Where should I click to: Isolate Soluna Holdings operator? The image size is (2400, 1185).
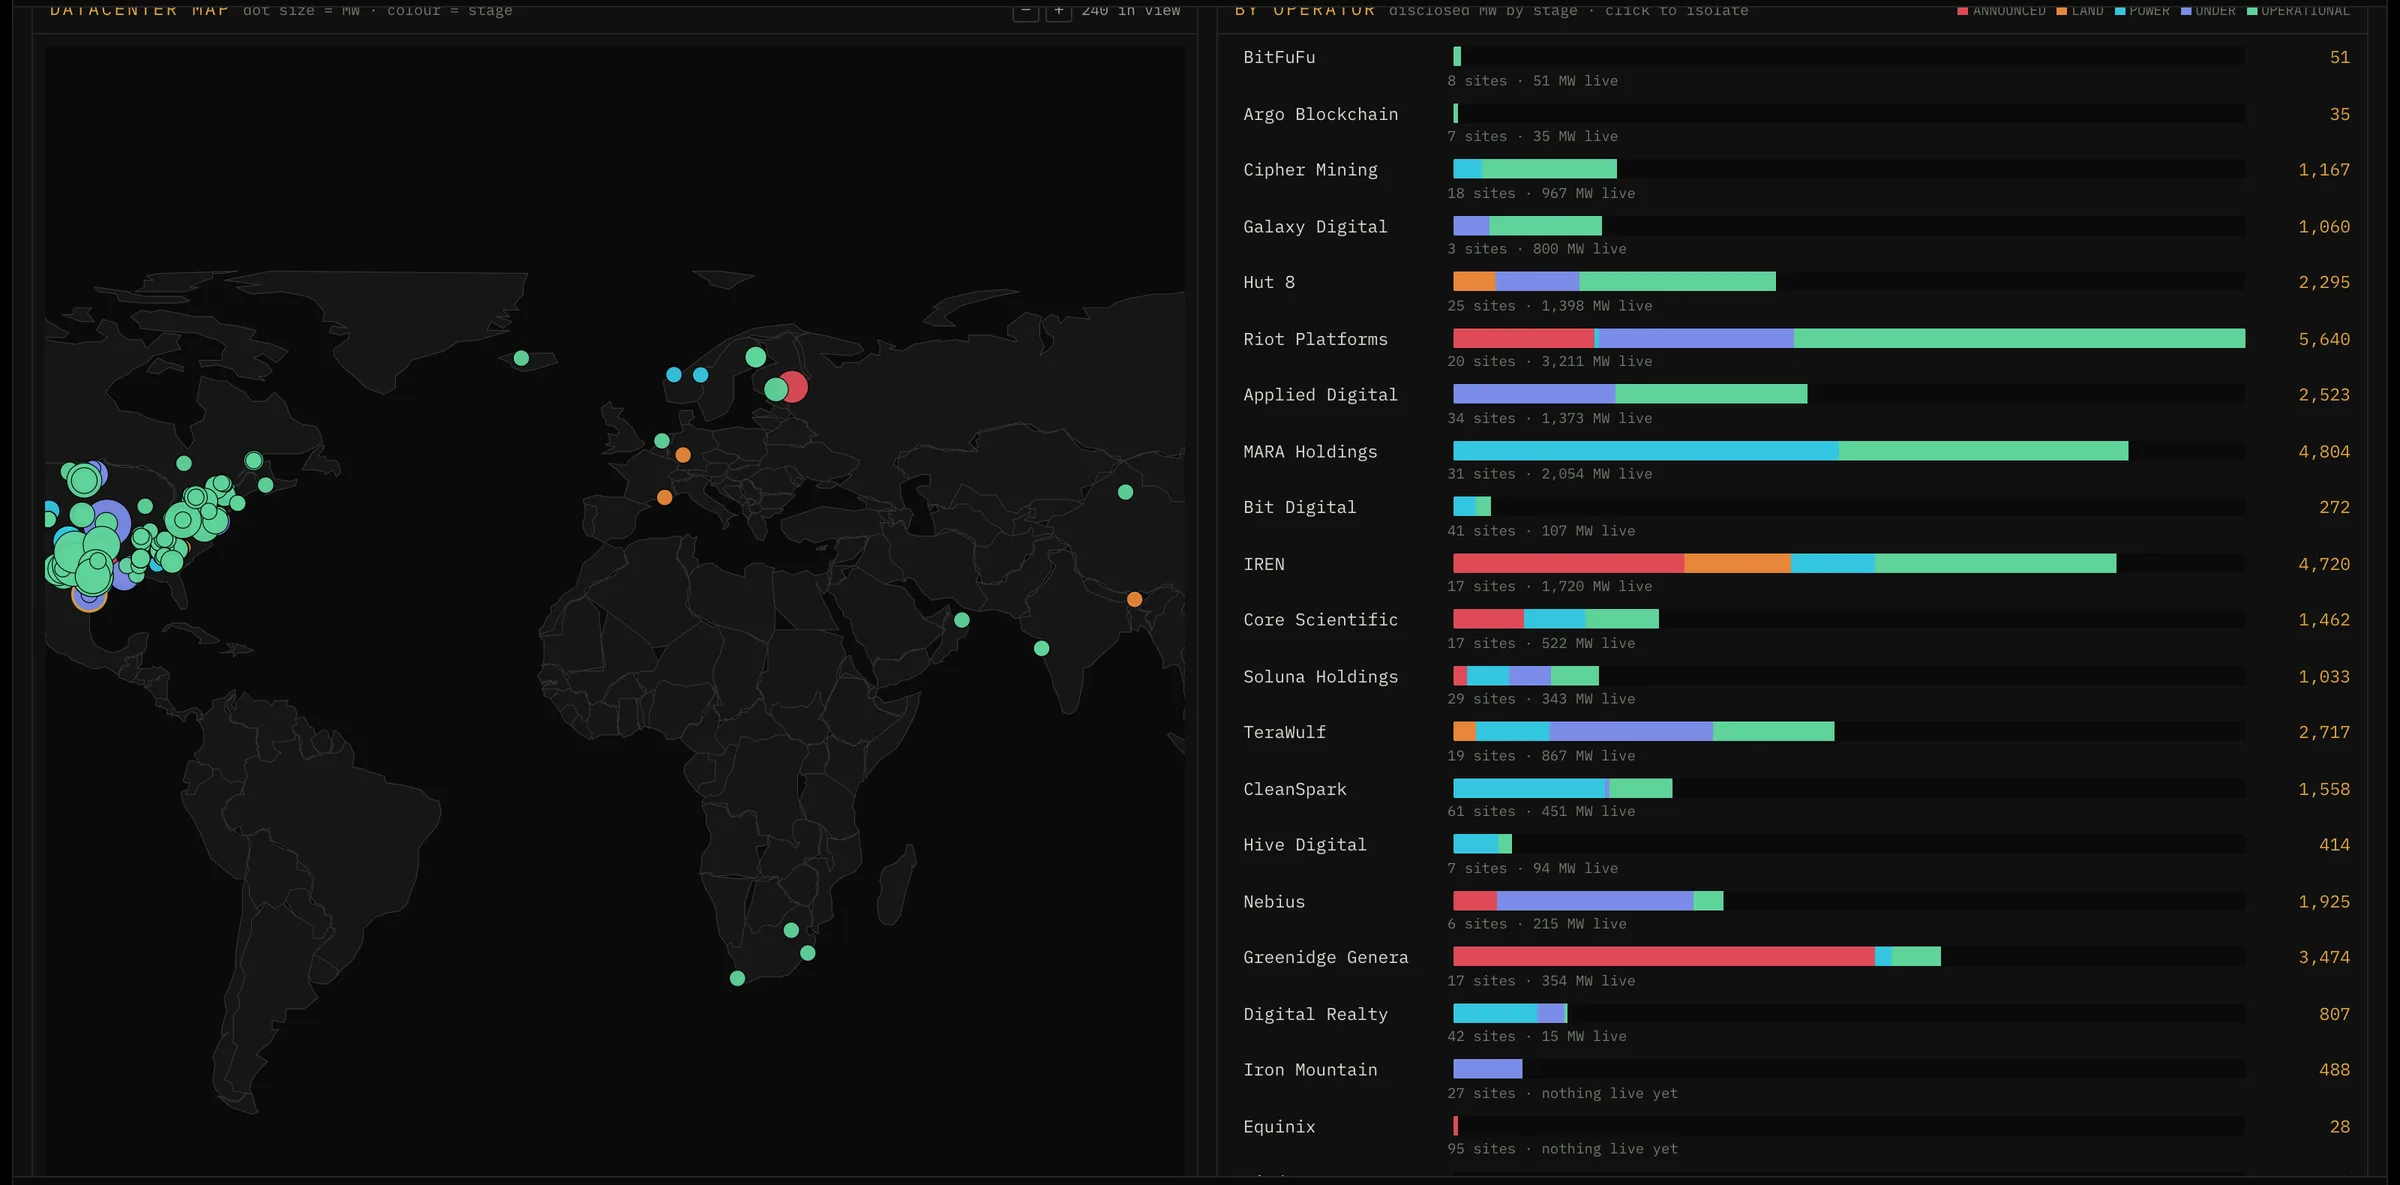[1796, 686]
